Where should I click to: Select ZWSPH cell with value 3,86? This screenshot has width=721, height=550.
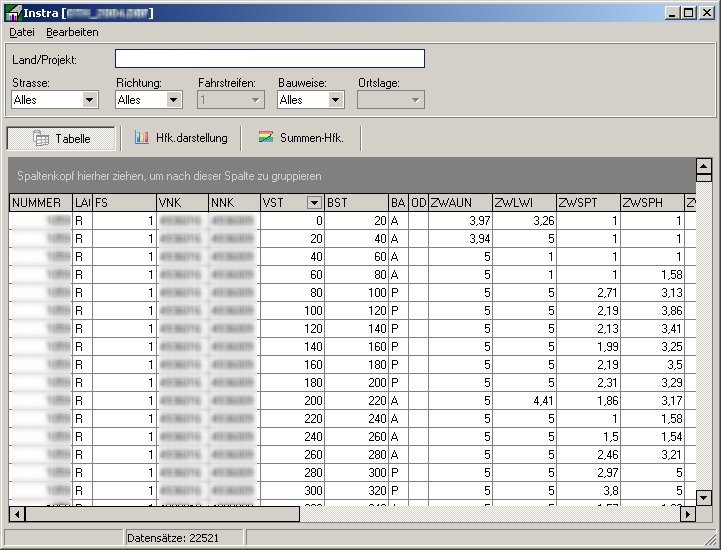[652, 310]
